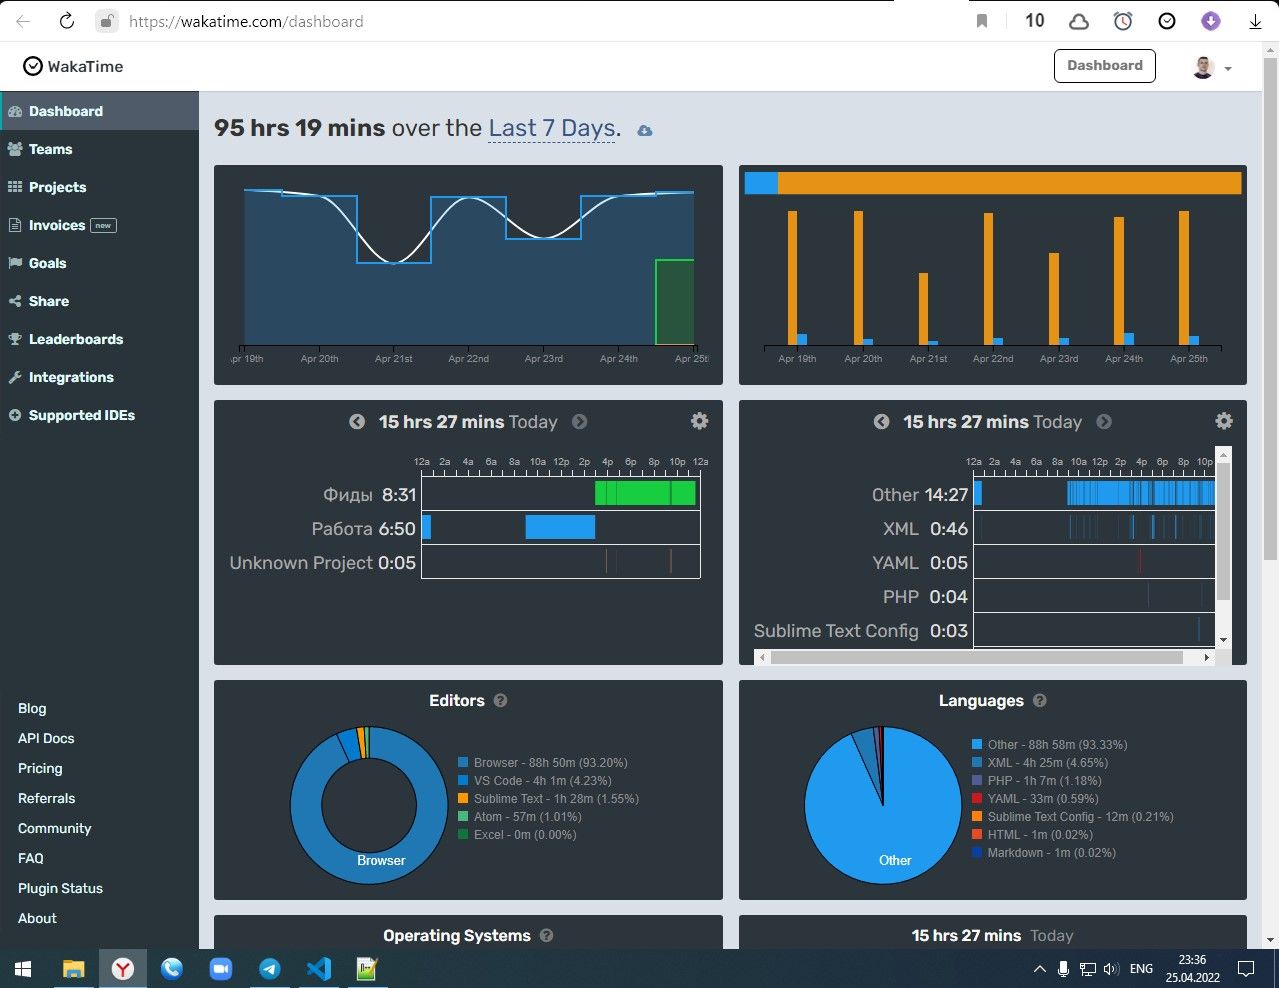Go to next day in Other/XML panel
The height and width of the screenshot is (988, 1279).
pyautogui.click(x=1104, y=422)
